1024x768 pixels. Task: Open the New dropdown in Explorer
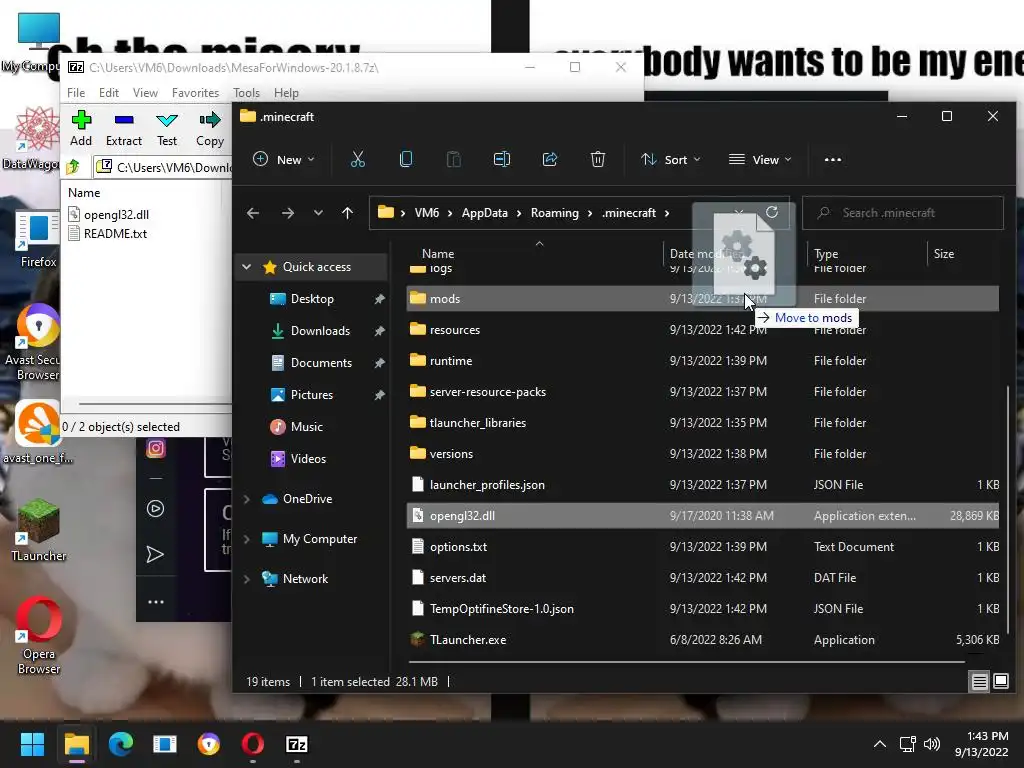(284, 159)
